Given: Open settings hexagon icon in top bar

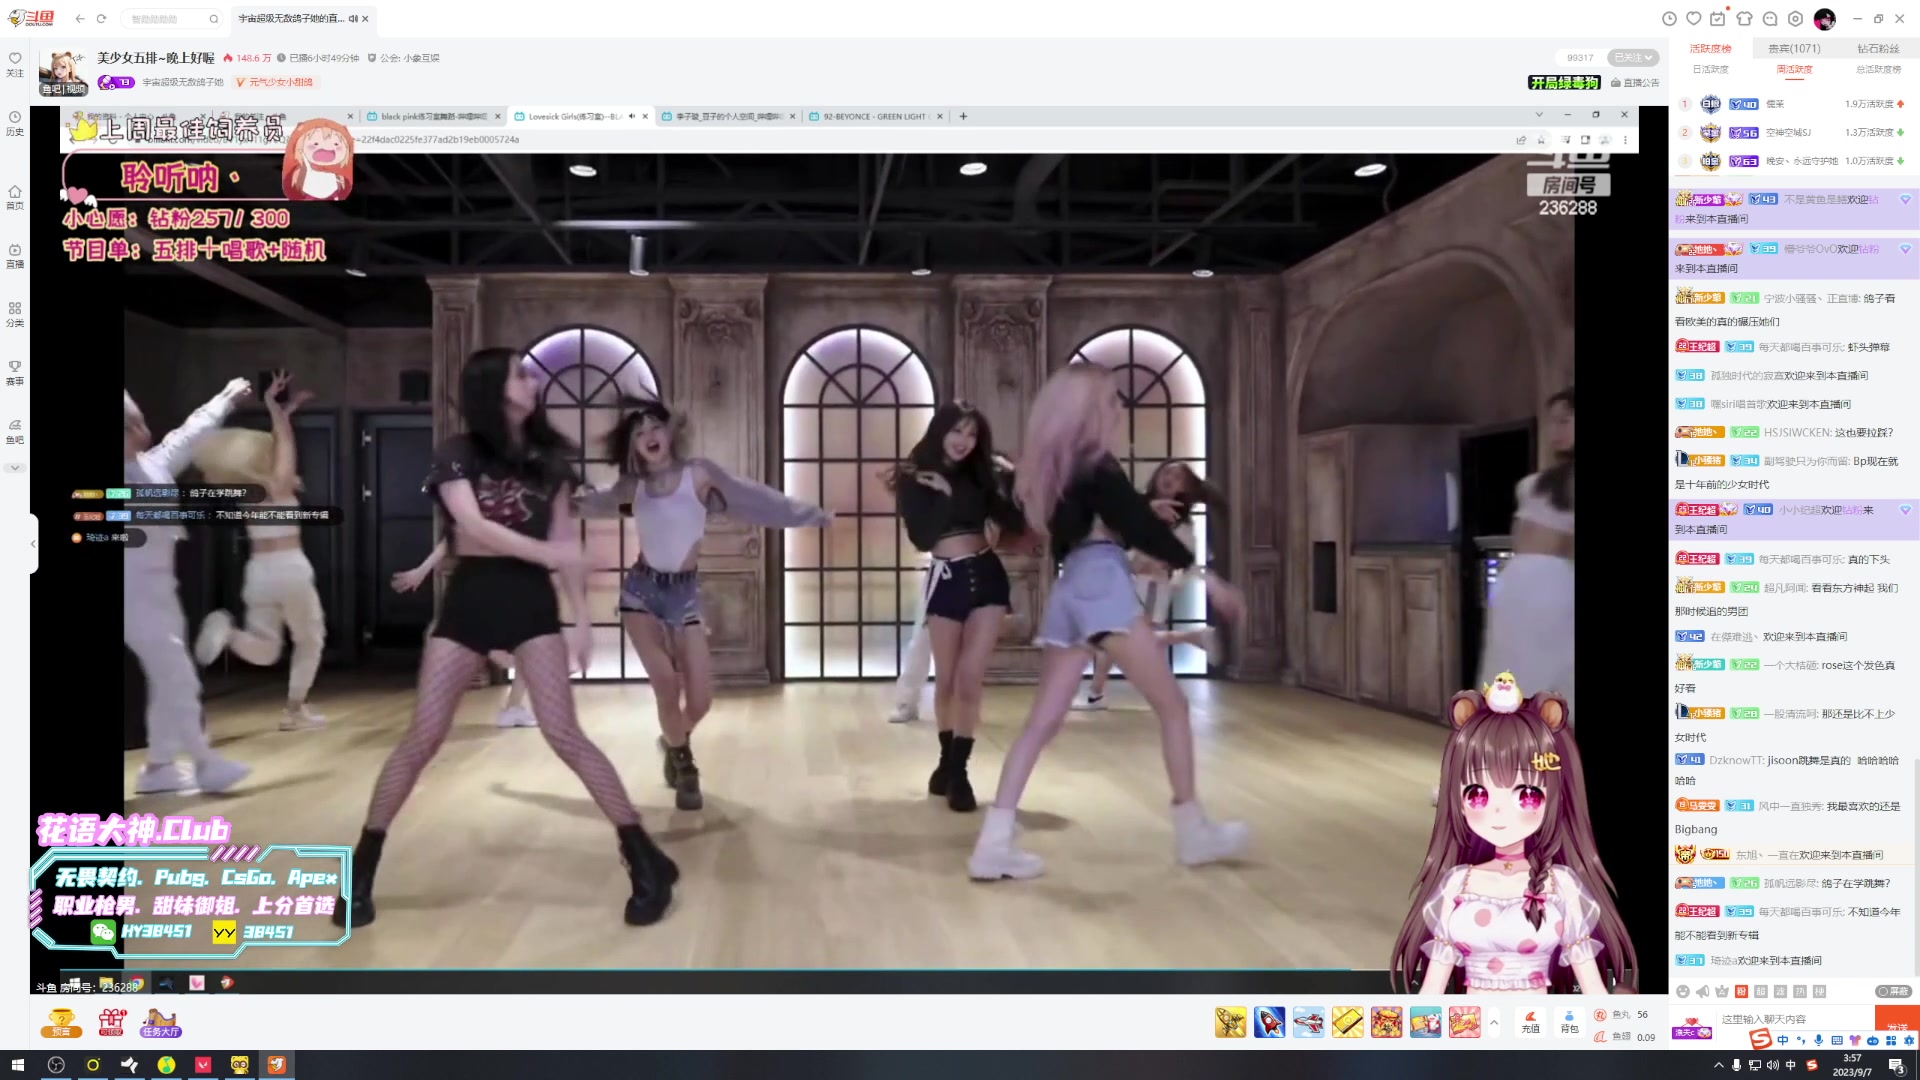Looking at the screenshot, I should tap(1795, 18).
